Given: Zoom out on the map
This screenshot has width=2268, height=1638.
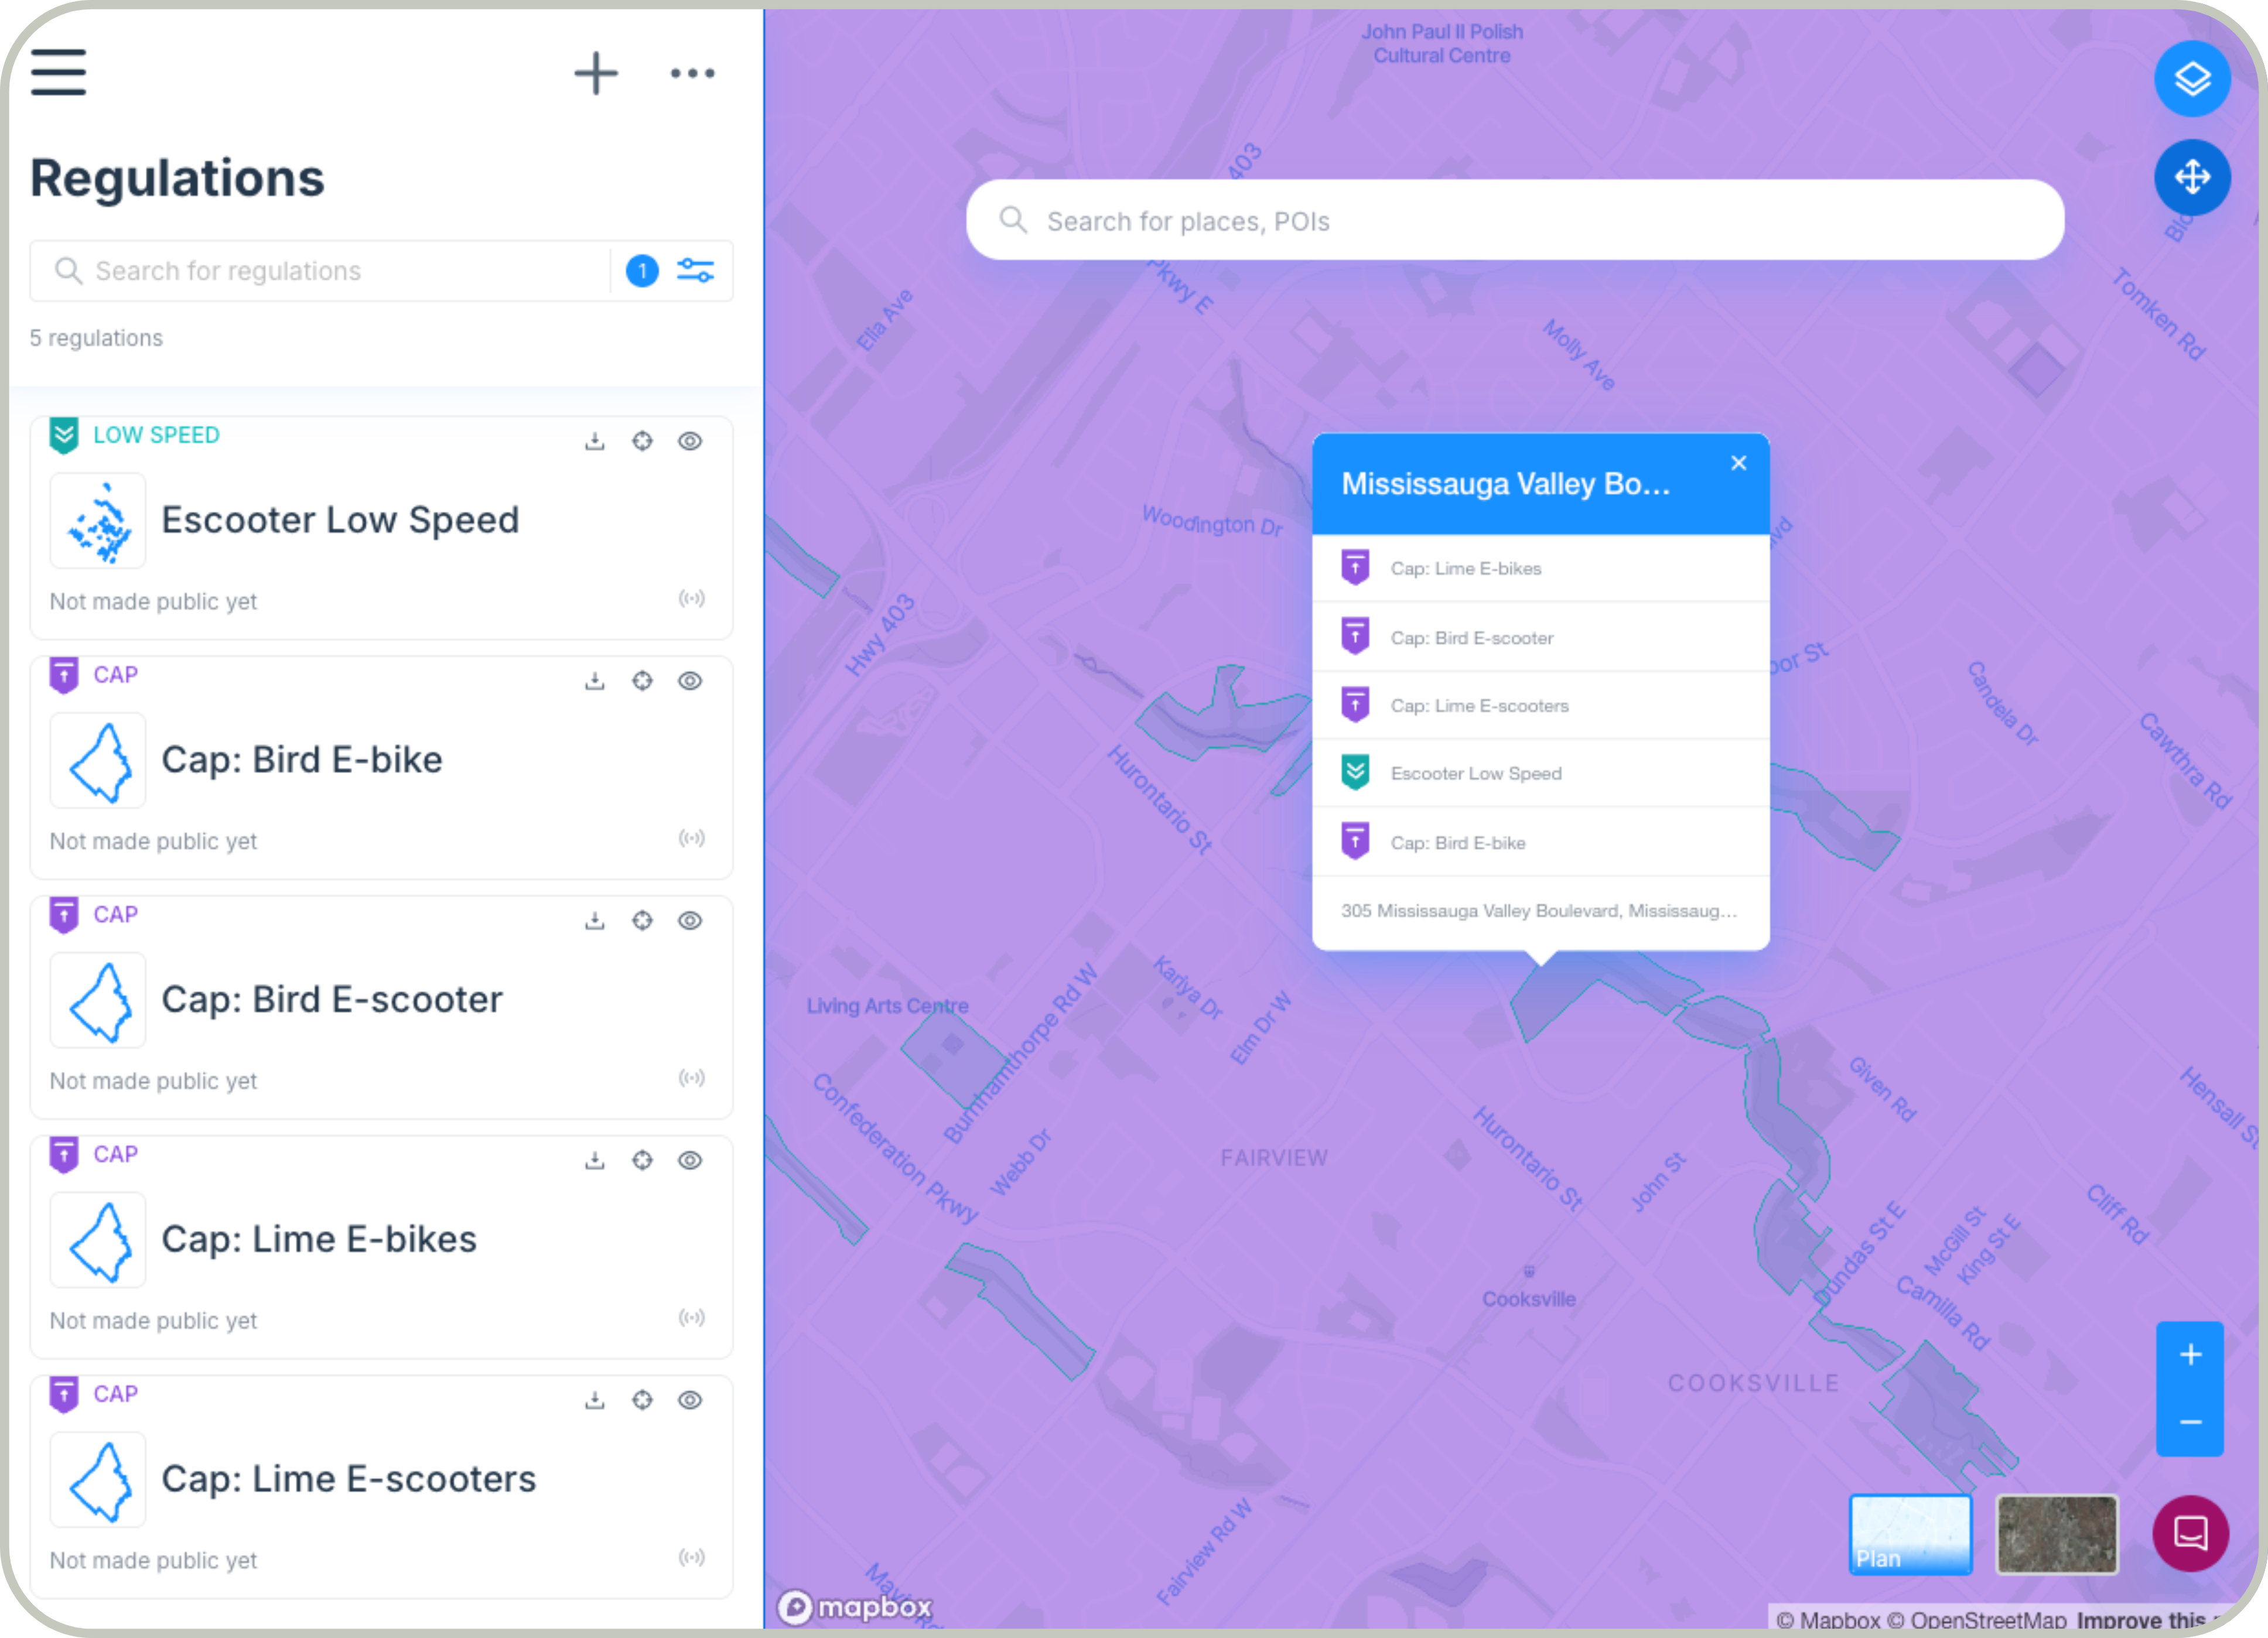Looking at the screenshot, I should [x=2190, y=1422].
